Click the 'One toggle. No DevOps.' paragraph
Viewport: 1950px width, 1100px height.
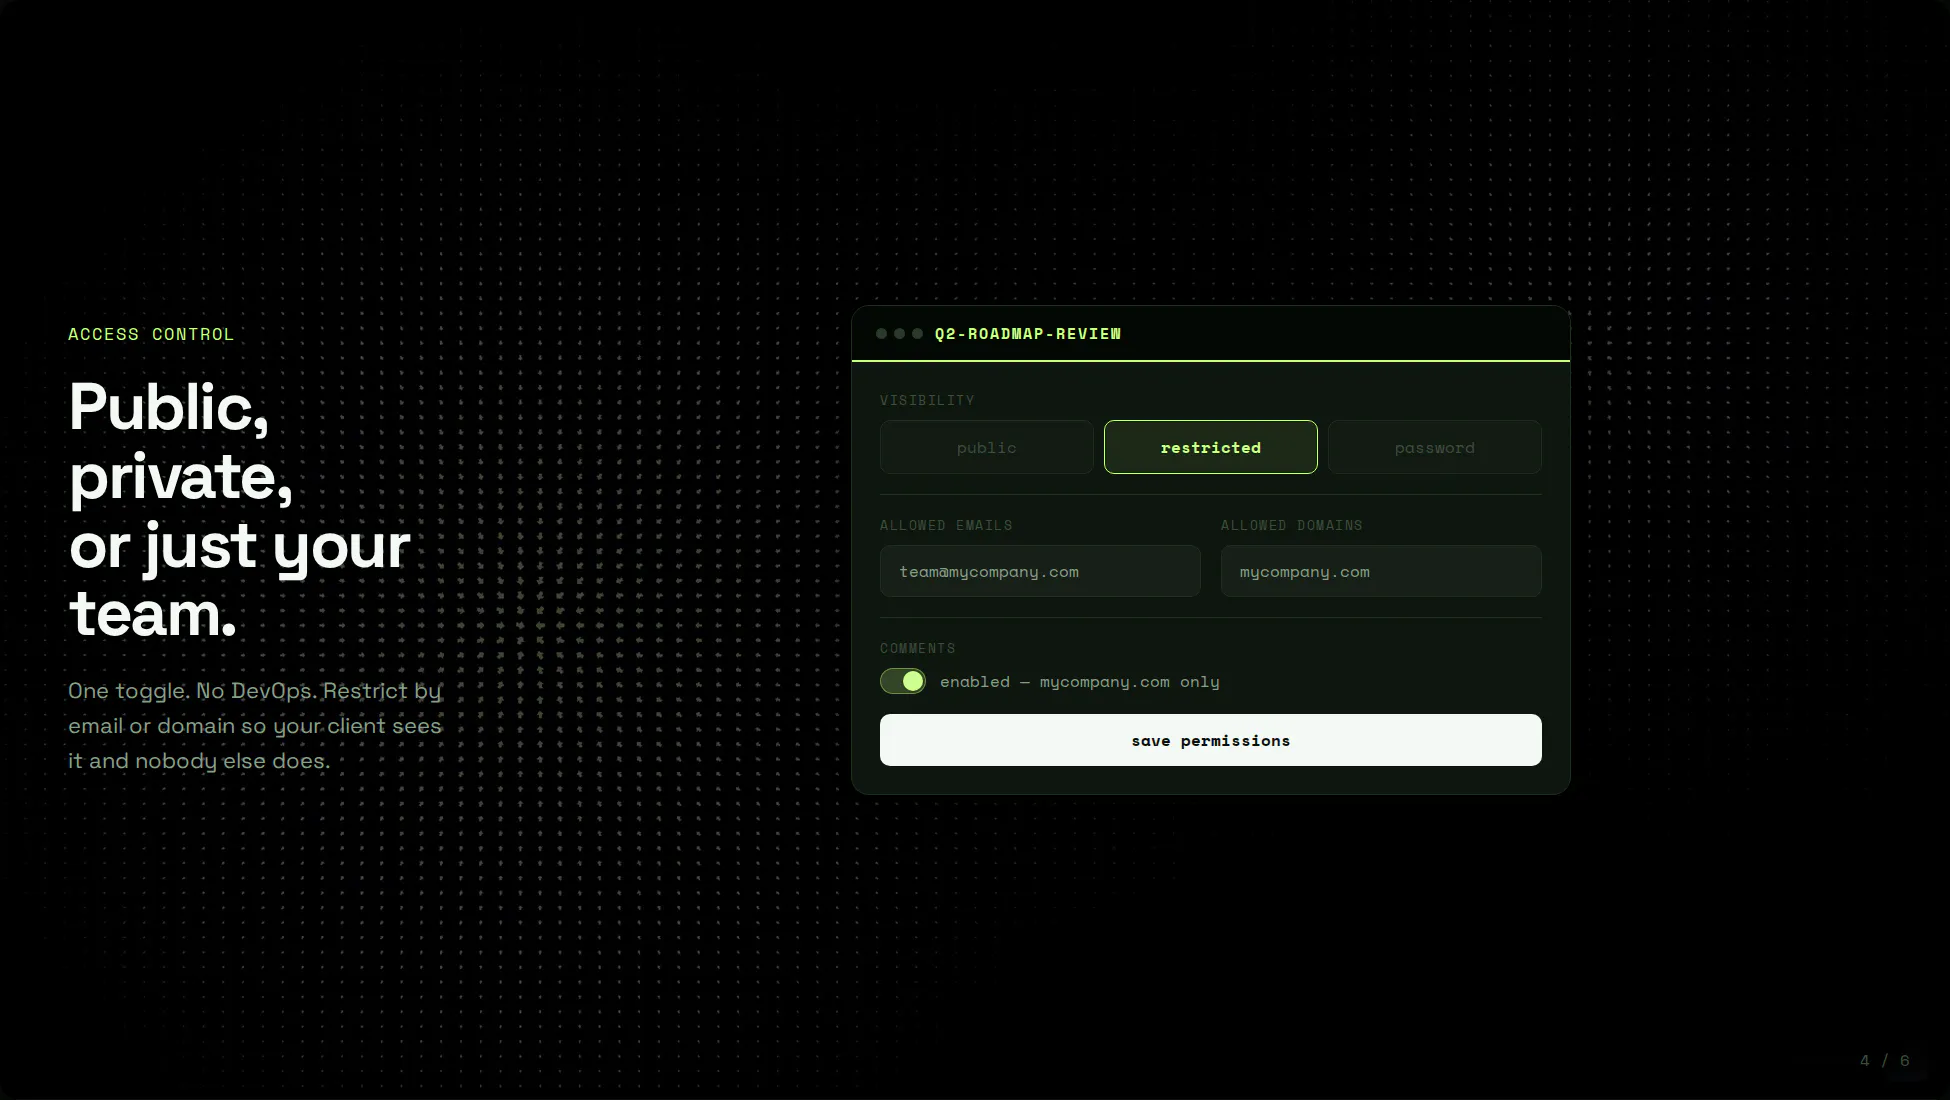click(255, 726)
